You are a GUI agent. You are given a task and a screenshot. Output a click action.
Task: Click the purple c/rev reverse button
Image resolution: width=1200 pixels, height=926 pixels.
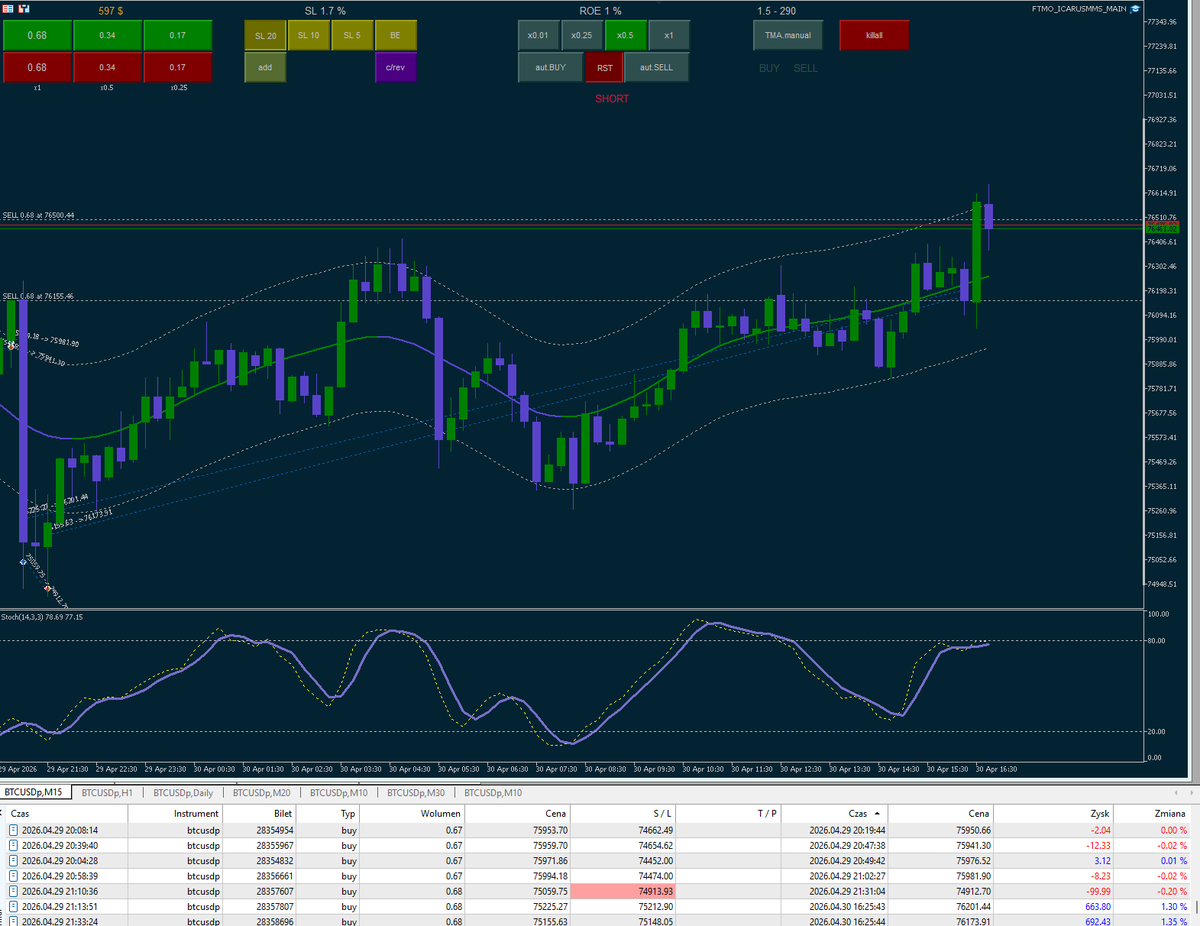(395, 67)
